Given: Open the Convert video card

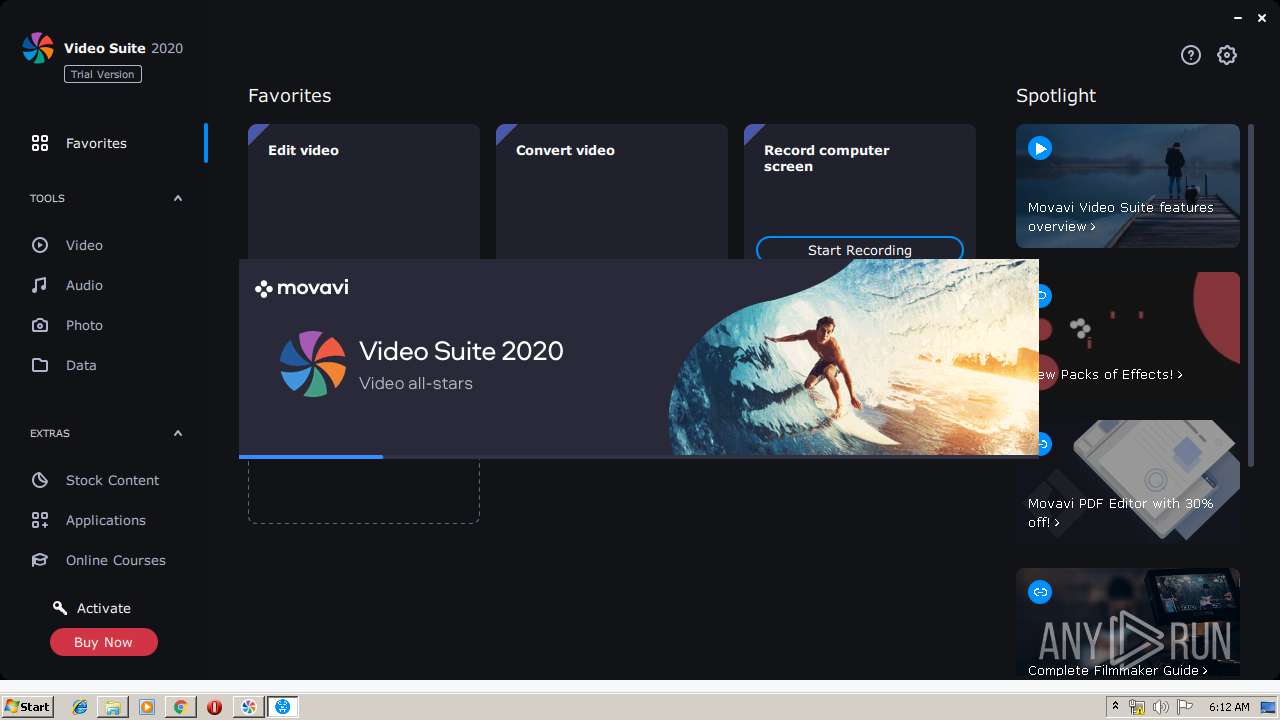Looking at the screenshot, I should (612, 191).
